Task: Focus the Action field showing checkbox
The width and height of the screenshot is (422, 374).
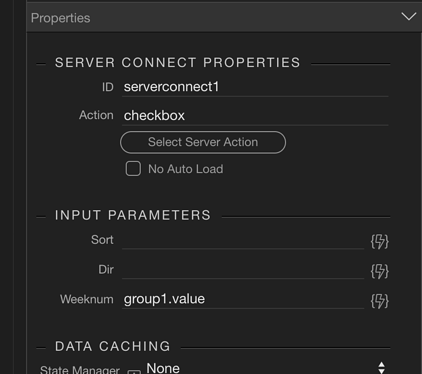Action: pos(255,116)
